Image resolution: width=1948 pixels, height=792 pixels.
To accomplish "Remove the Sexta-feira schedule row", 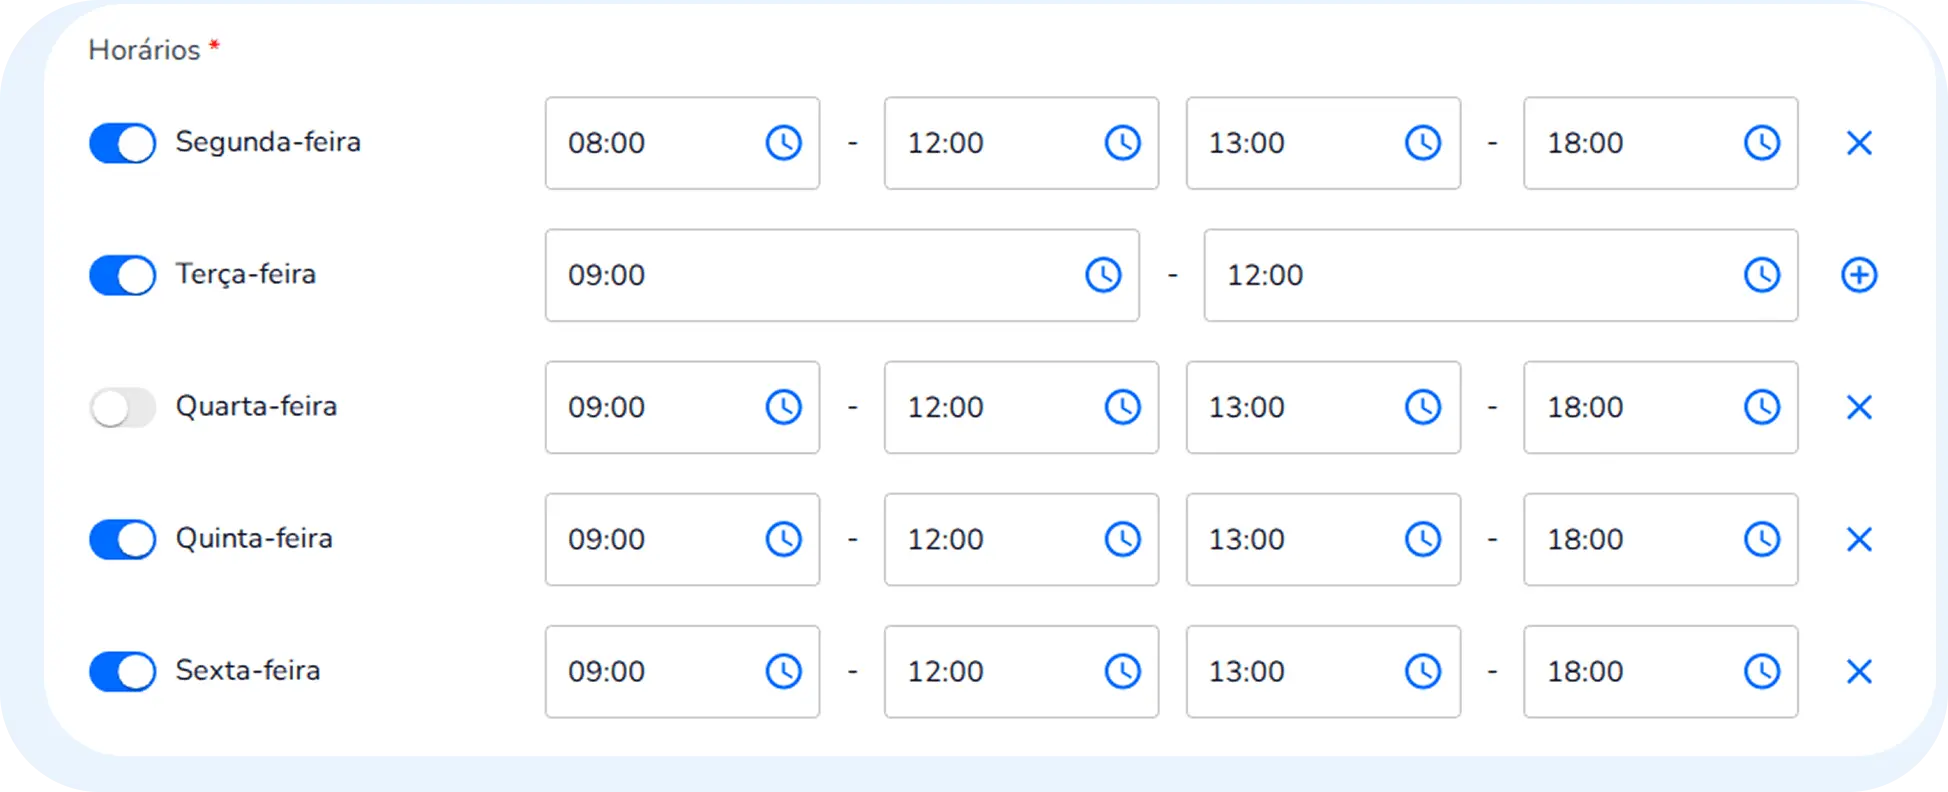I will coord(1858,671).
